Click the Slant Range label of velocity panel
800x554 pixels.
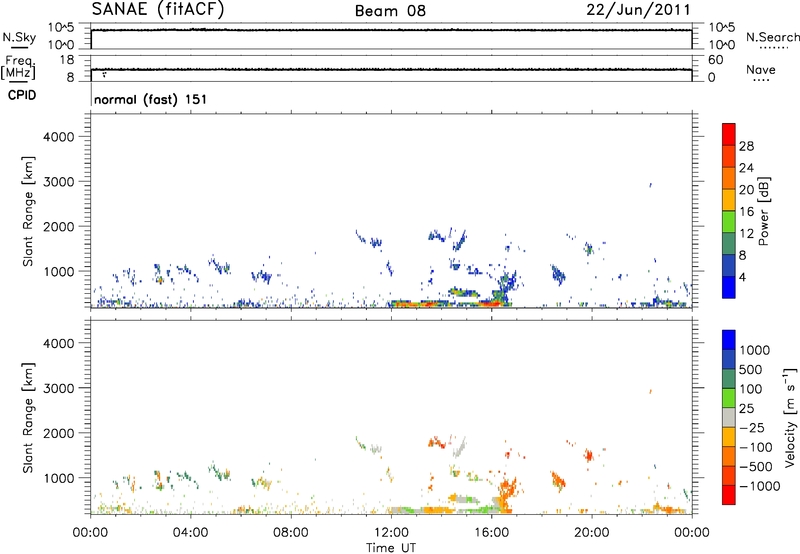click(x=28, y=417)
